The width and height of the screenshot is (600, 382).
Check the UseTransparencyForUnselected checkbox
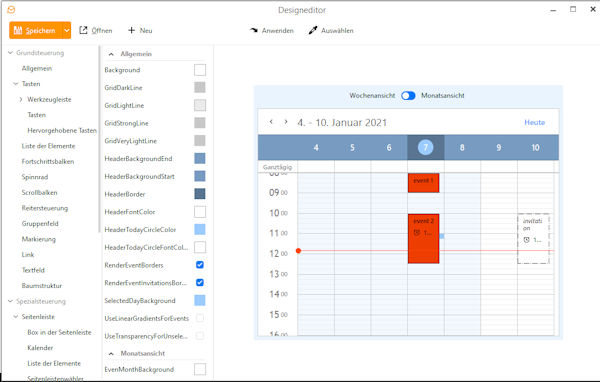coord(200,336)
